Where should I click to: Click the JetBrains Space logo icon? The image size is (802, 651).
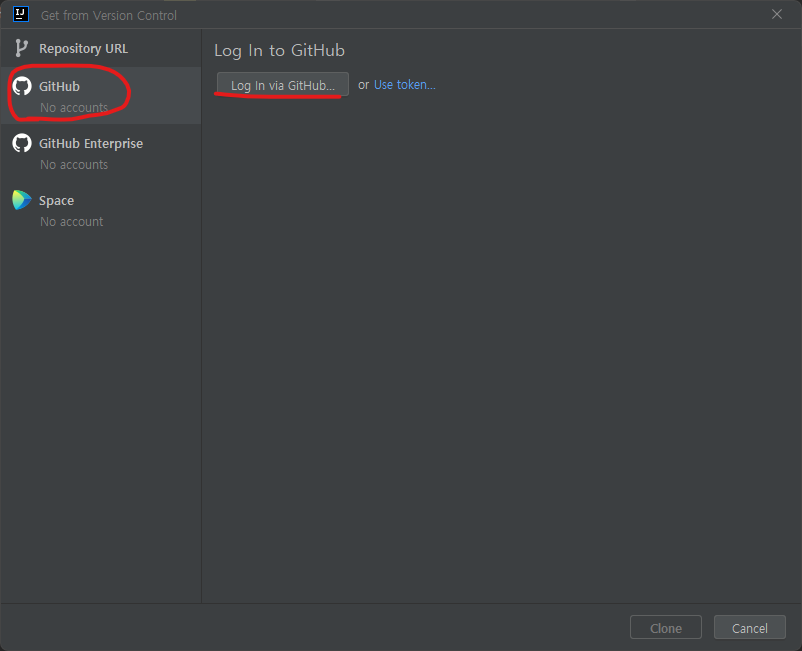pyautogui.click(x=22, y=200)
